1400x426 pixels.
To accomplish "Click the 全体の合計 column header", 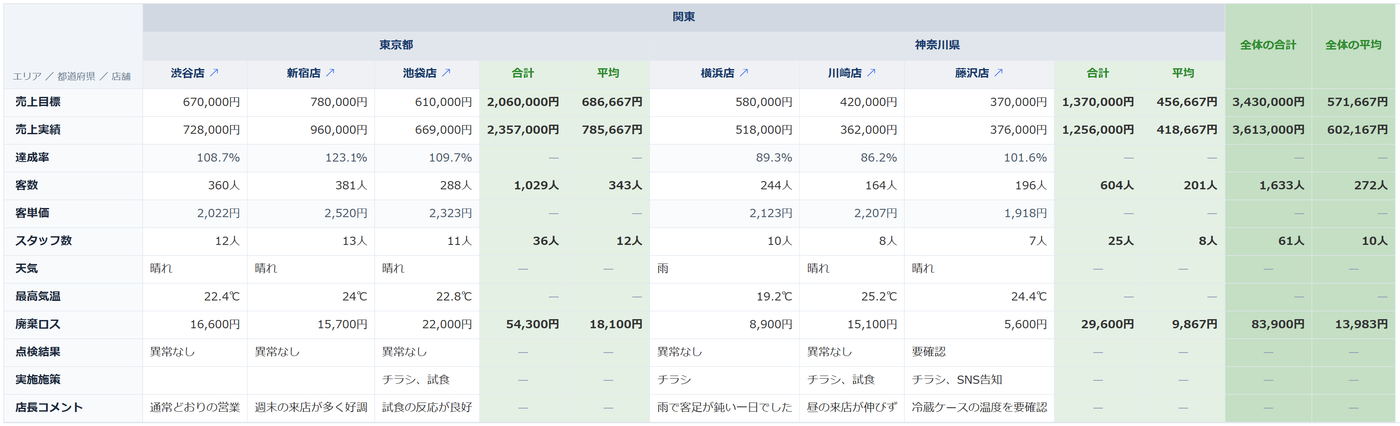I will pos(1269,46).
